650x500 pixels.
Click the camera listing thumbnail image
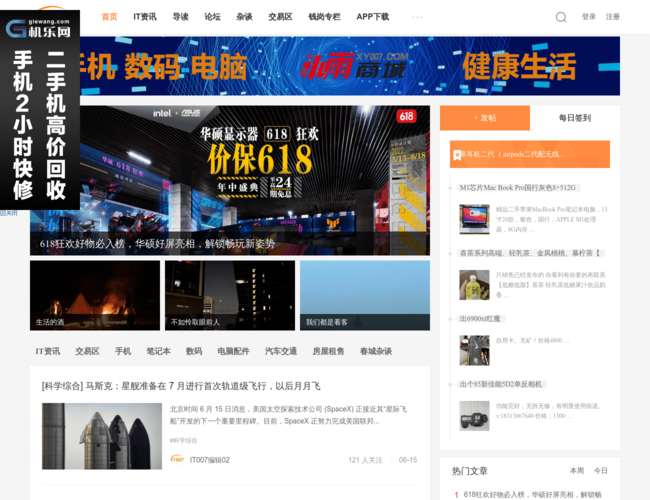pyautogui.click(x=474, y=415)
